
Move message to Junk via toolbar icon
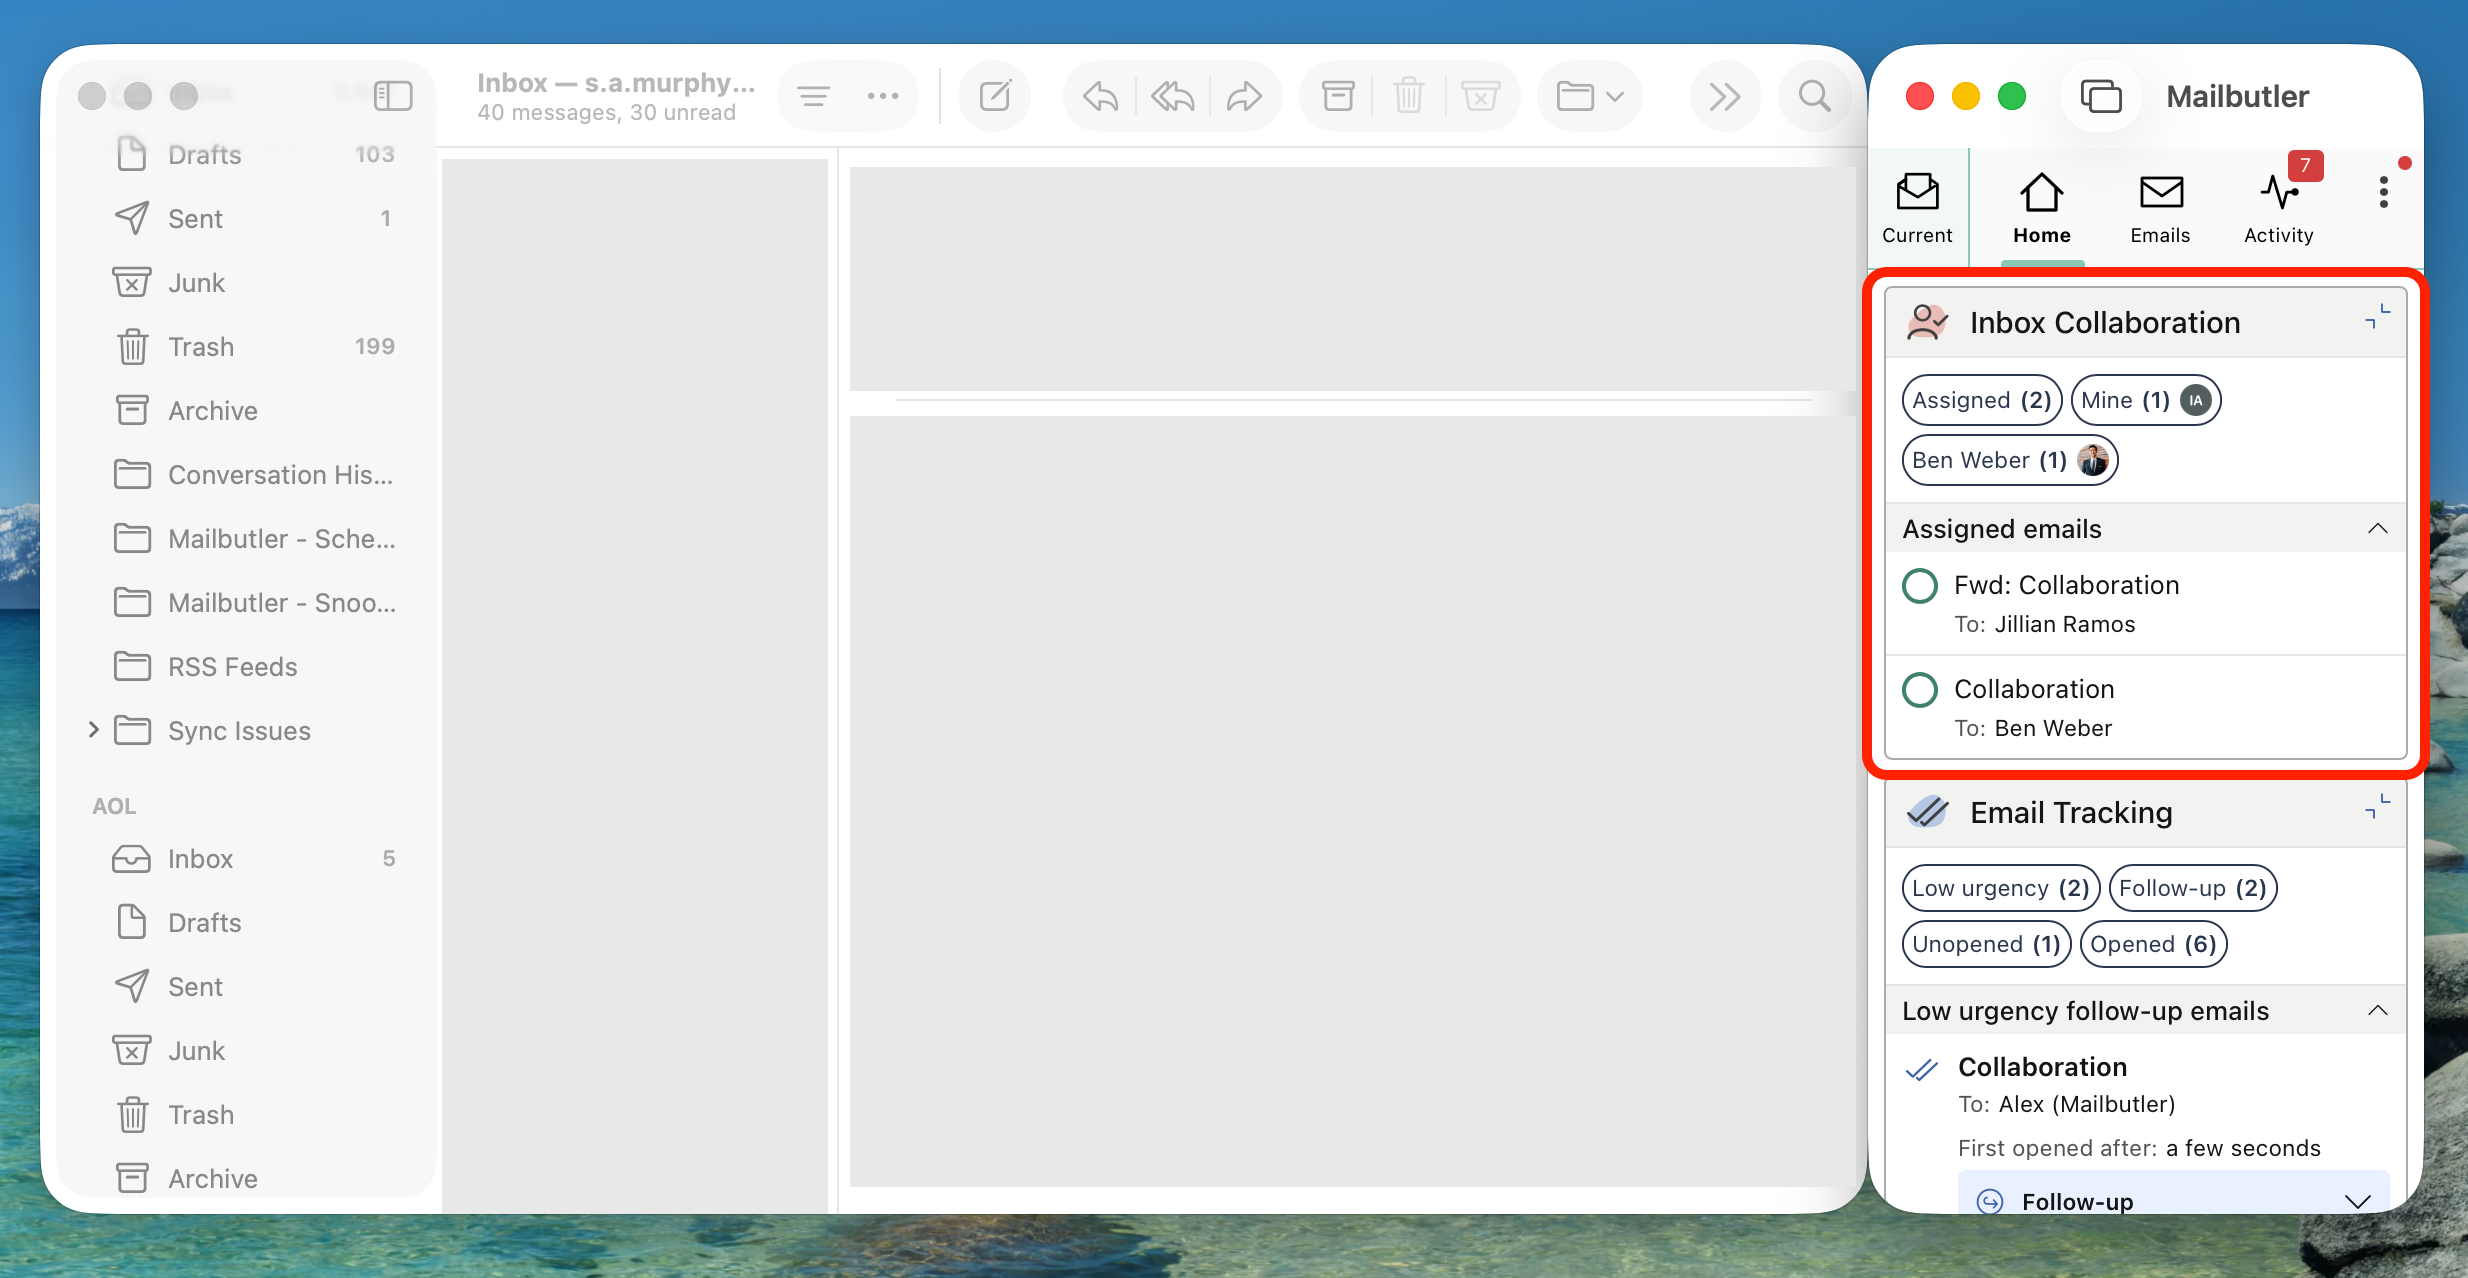click(x=1480, y=96)
